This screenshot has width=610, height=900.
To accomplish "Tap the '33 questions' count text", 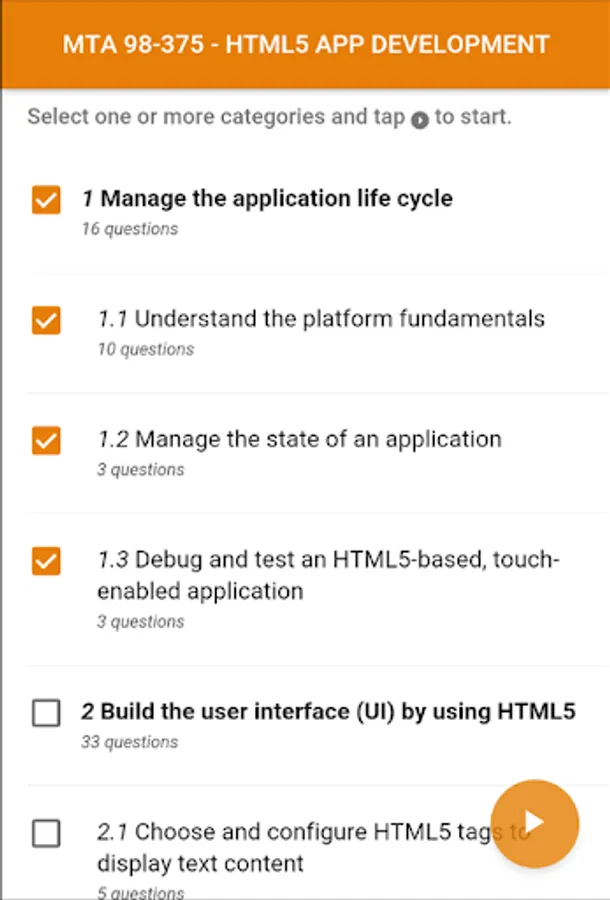I will tap(130, 742).
